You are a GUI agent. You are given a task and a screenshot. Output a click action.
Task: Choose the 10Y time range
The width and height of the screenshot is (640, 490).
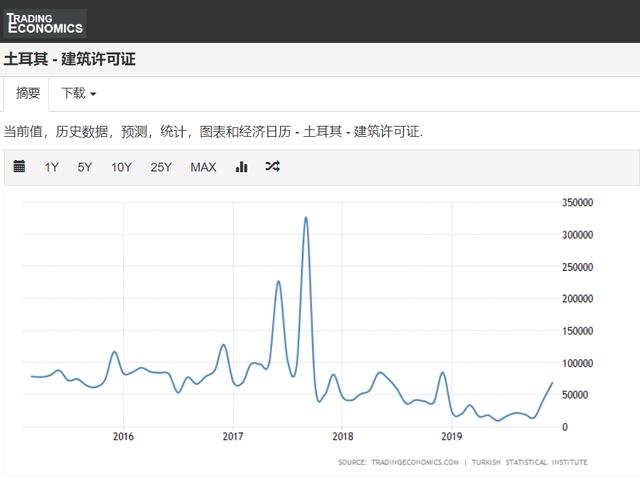[x=121, y=167]
